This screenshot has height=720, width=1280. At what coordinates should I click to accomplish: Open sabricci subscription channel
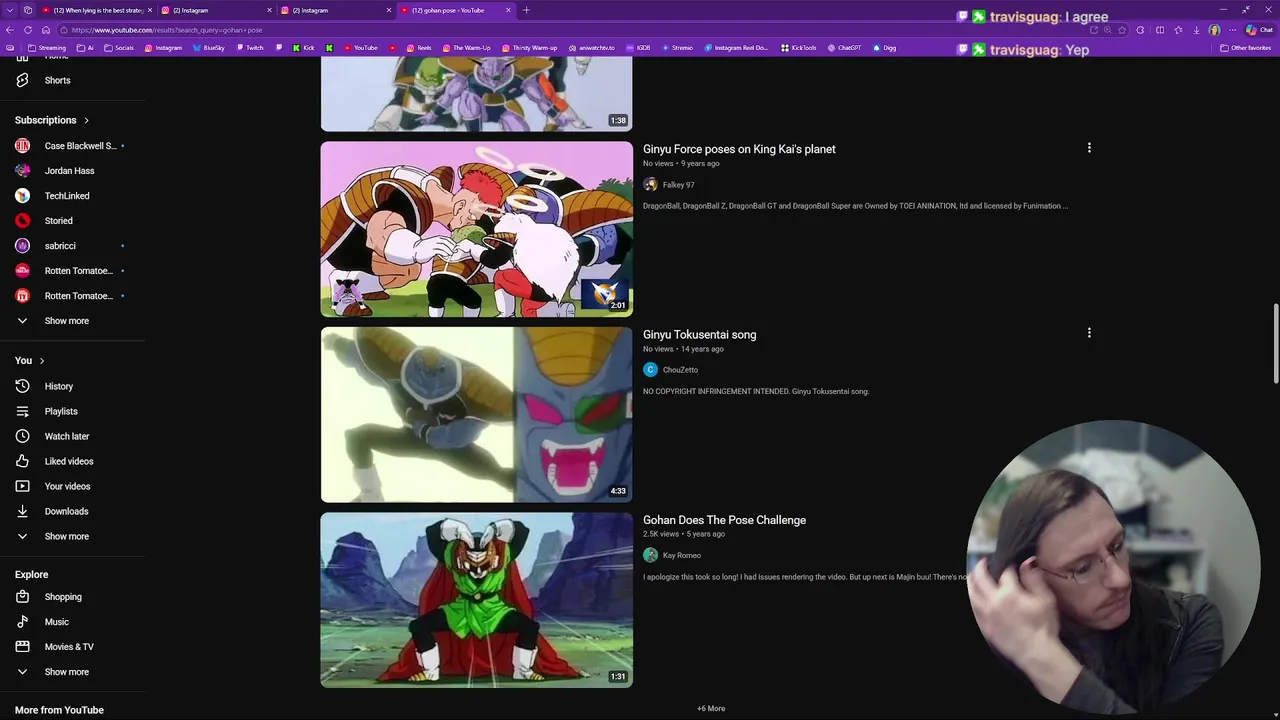pos(60,246)
